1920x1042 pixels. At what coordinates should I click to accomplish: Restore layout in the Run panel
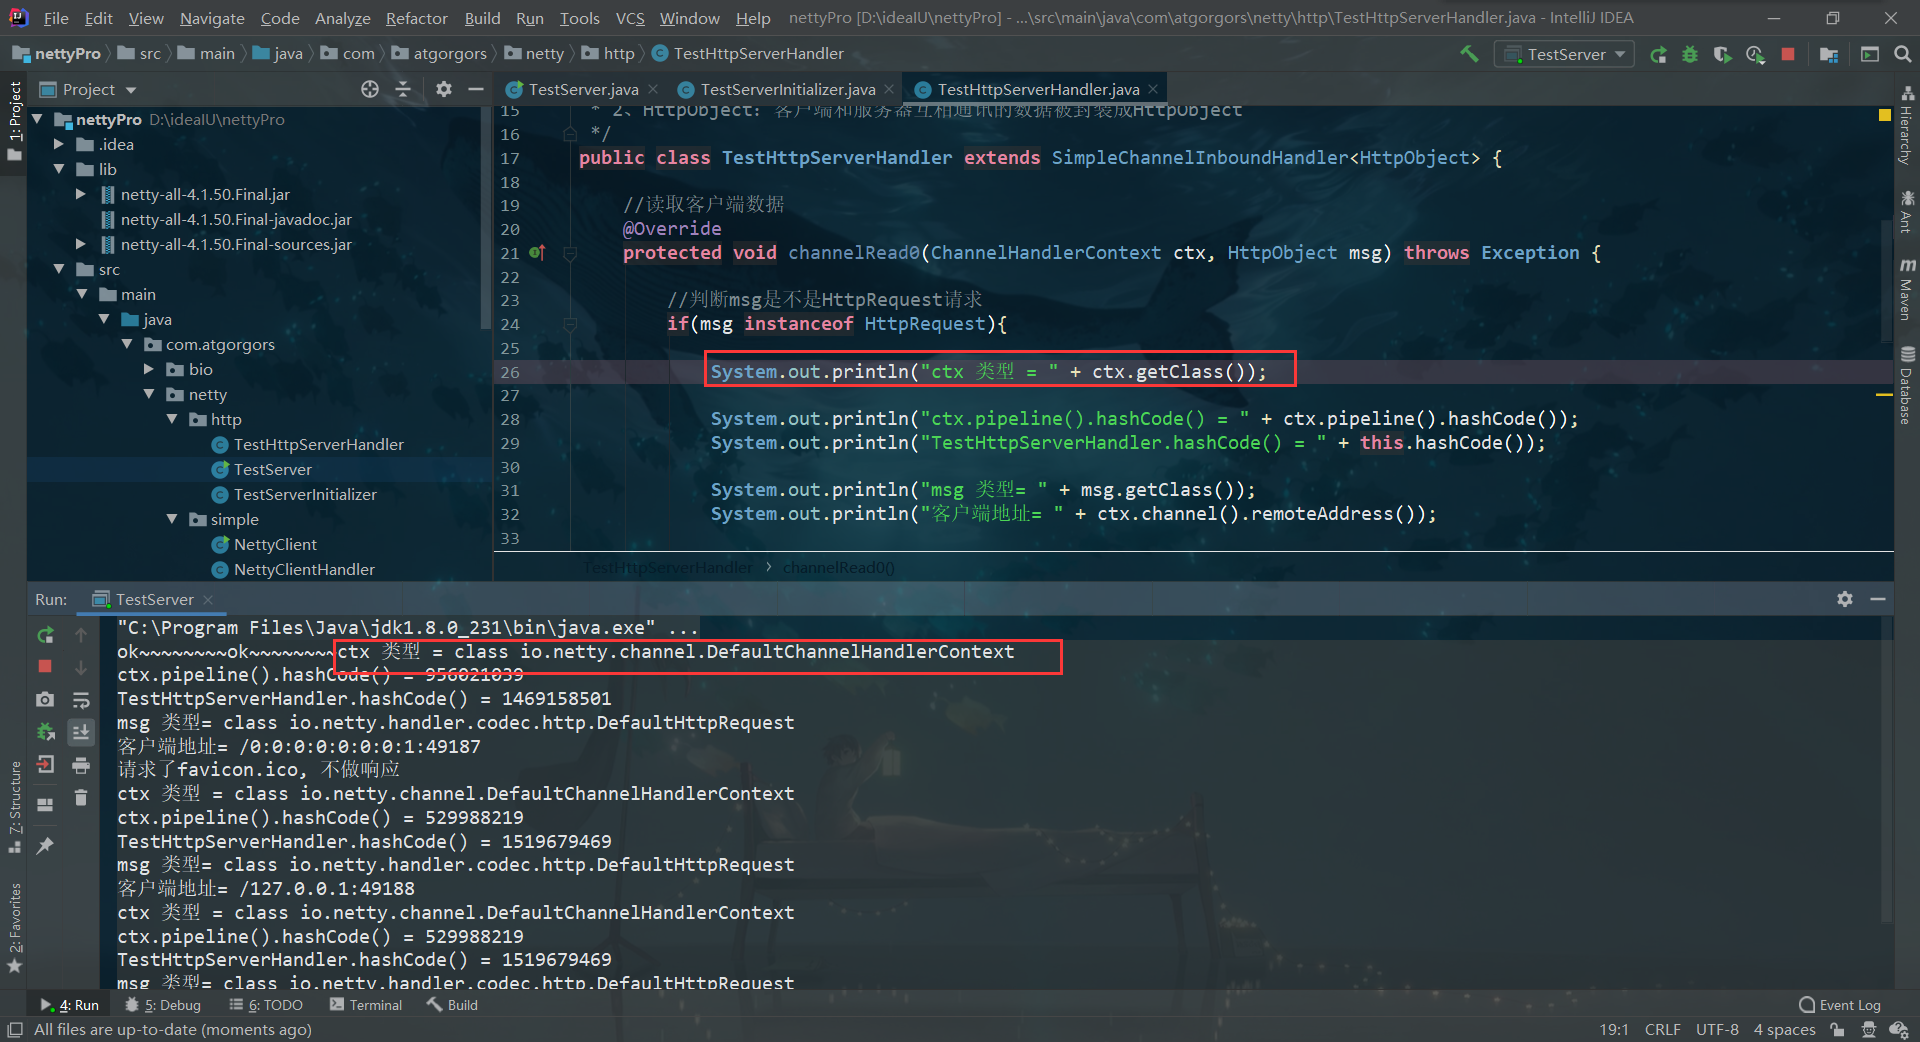point(45,804)
